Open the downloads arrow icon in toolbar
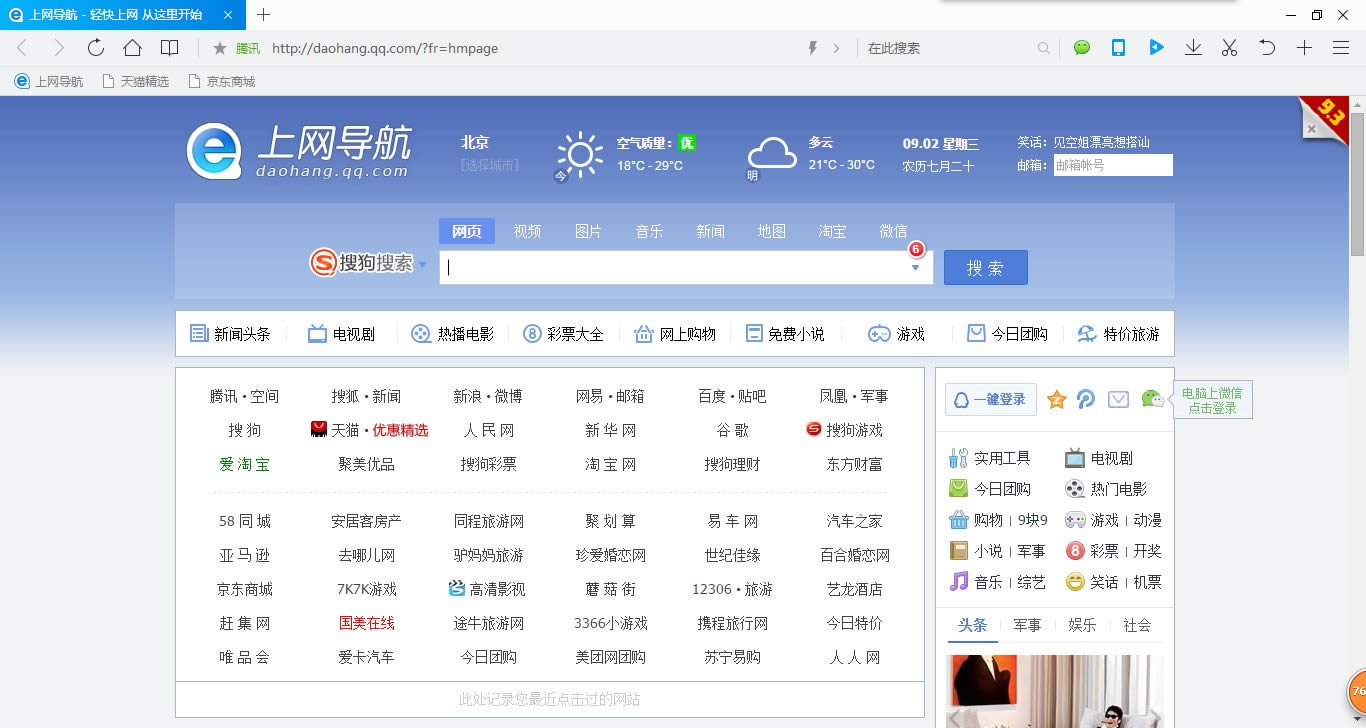 pyautogui.click(x=1193, y=48)
